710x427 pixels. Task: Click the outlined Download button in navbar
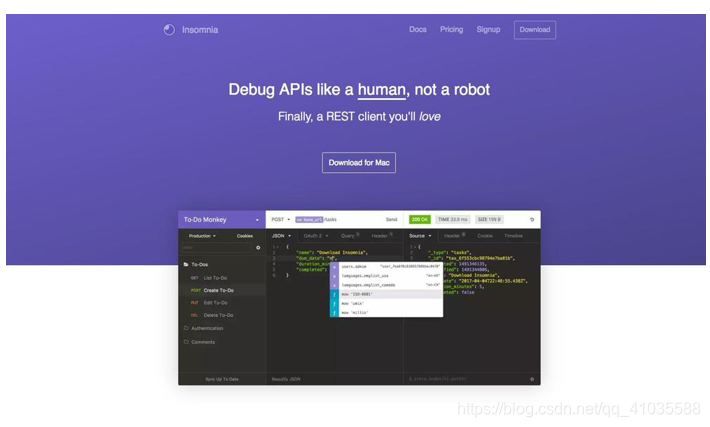[x=535, y=30]
